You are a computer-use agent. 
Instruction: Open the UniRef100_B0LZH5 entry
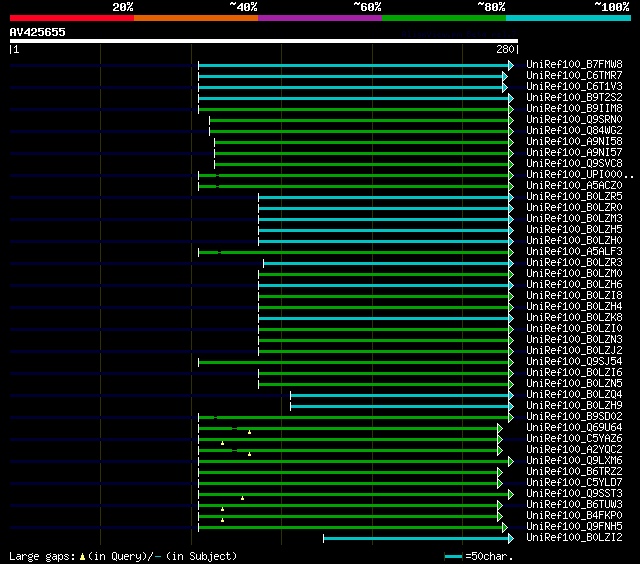click(x=574, y=230)
